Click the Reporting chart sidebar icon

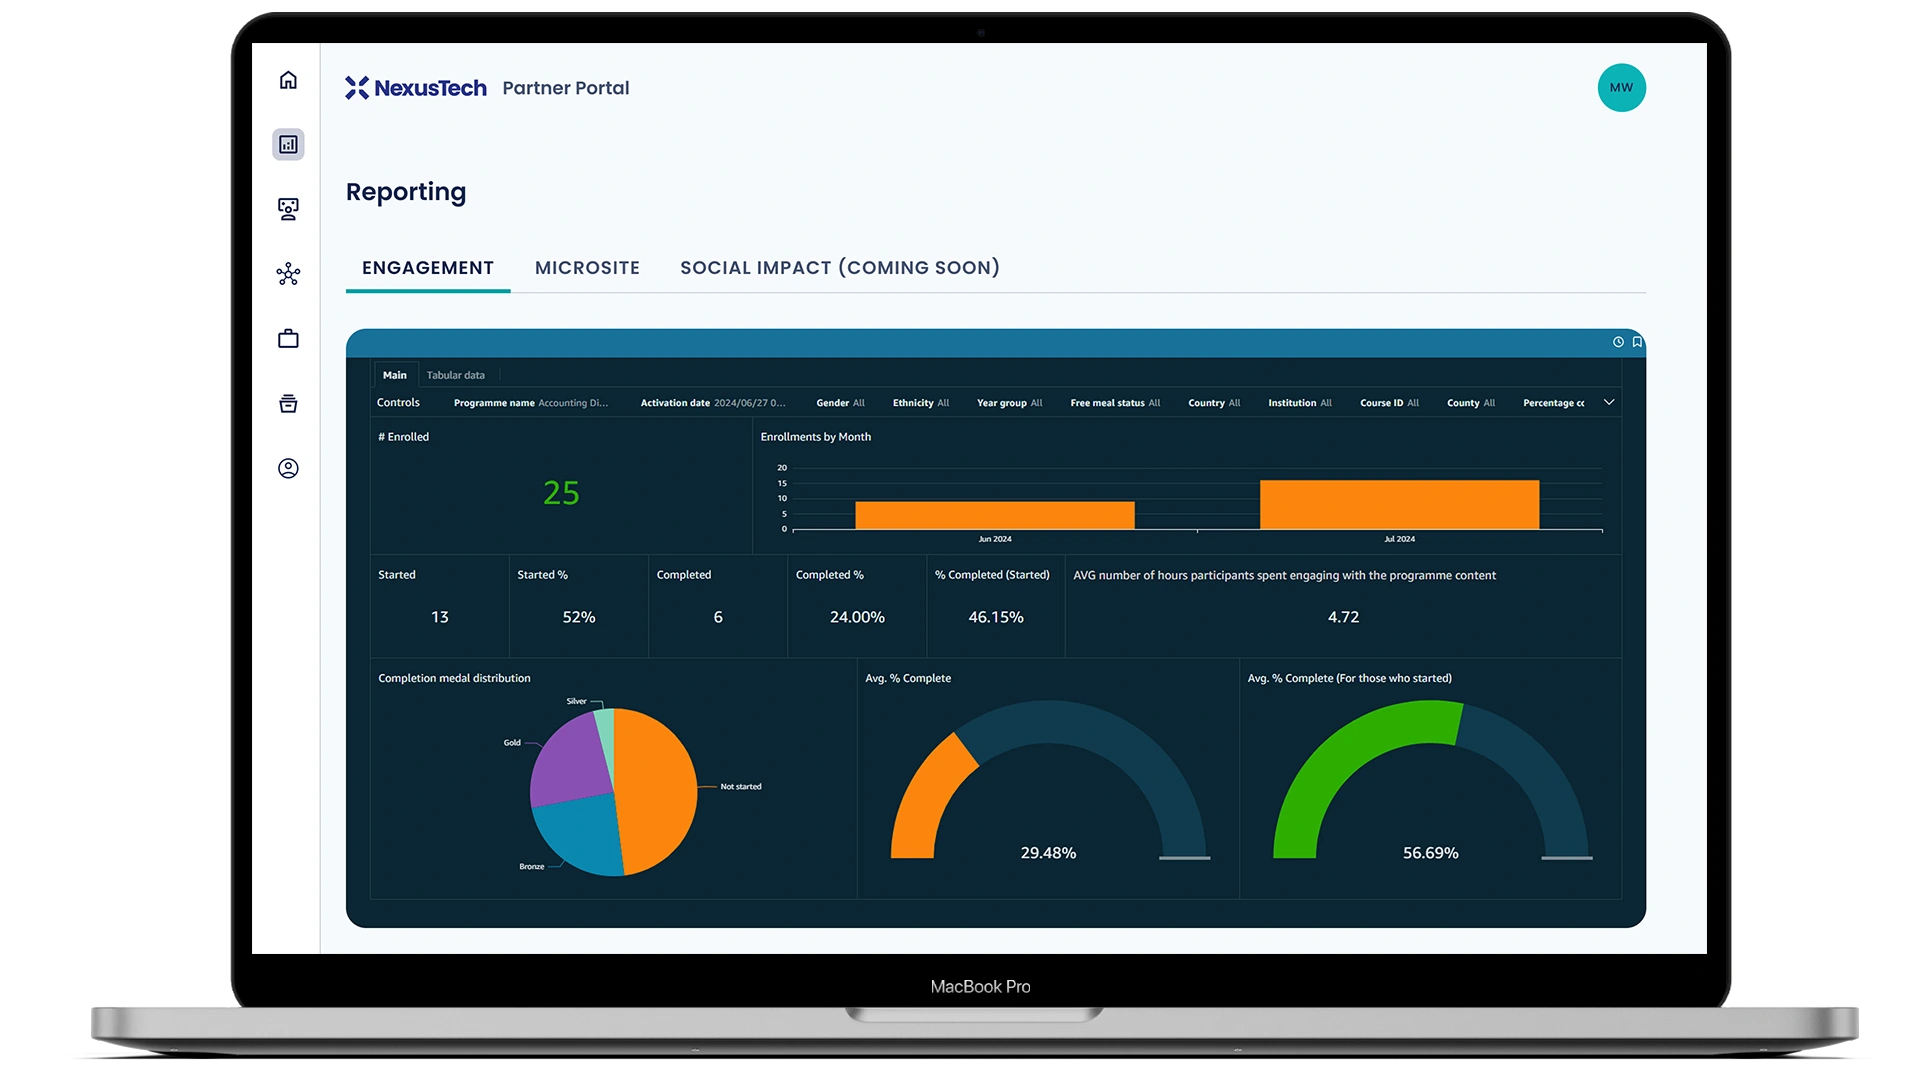[x=288, y=145]
